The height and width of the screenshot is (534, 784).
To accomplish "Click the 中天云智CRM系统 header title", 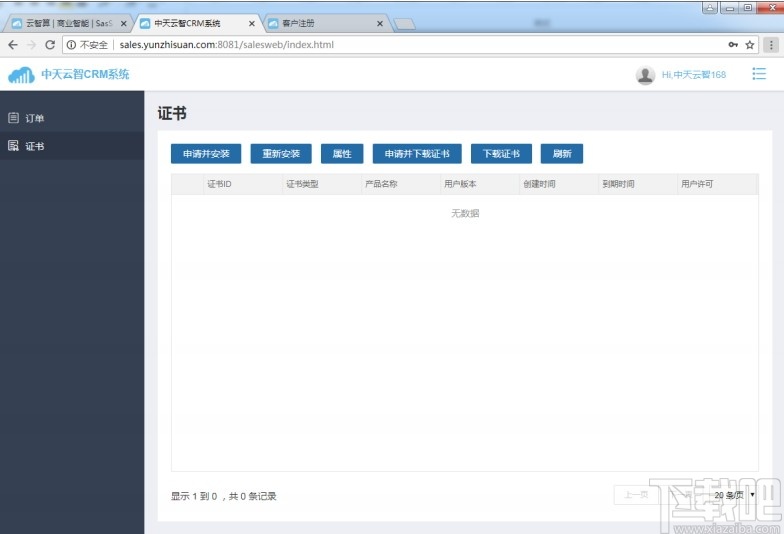I will (85, 74).
